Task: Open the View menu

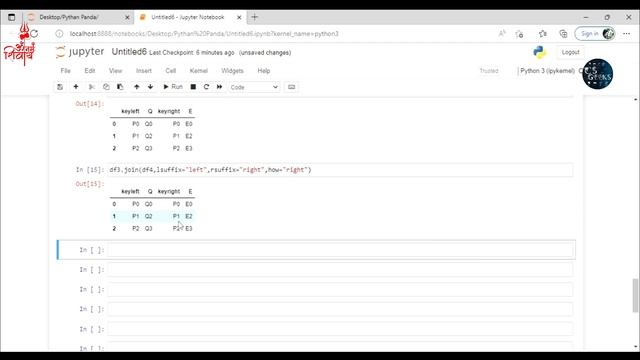Action: click(116, 71)
